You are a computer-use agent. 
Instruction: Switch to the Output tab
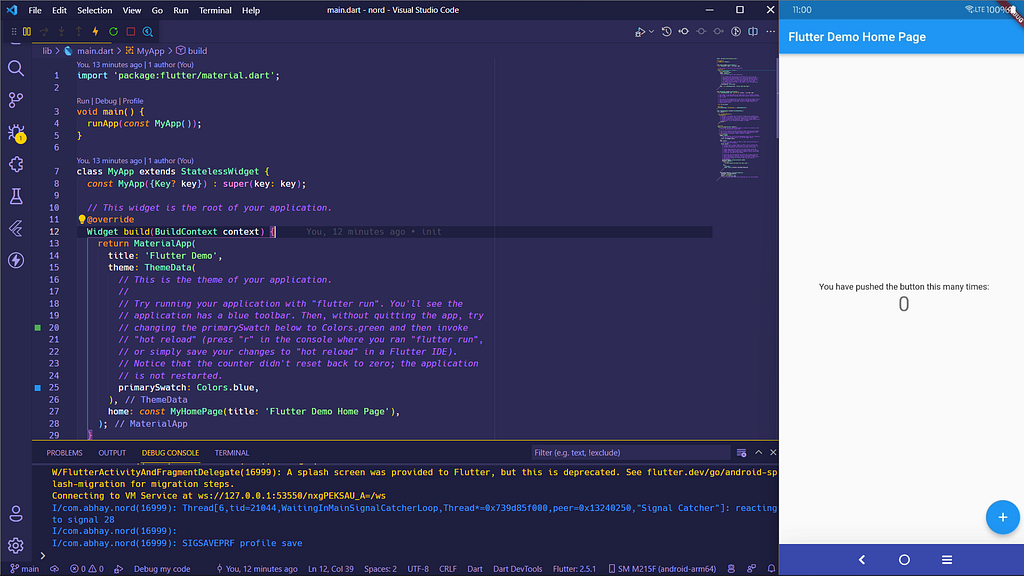(x=112, y=453)
